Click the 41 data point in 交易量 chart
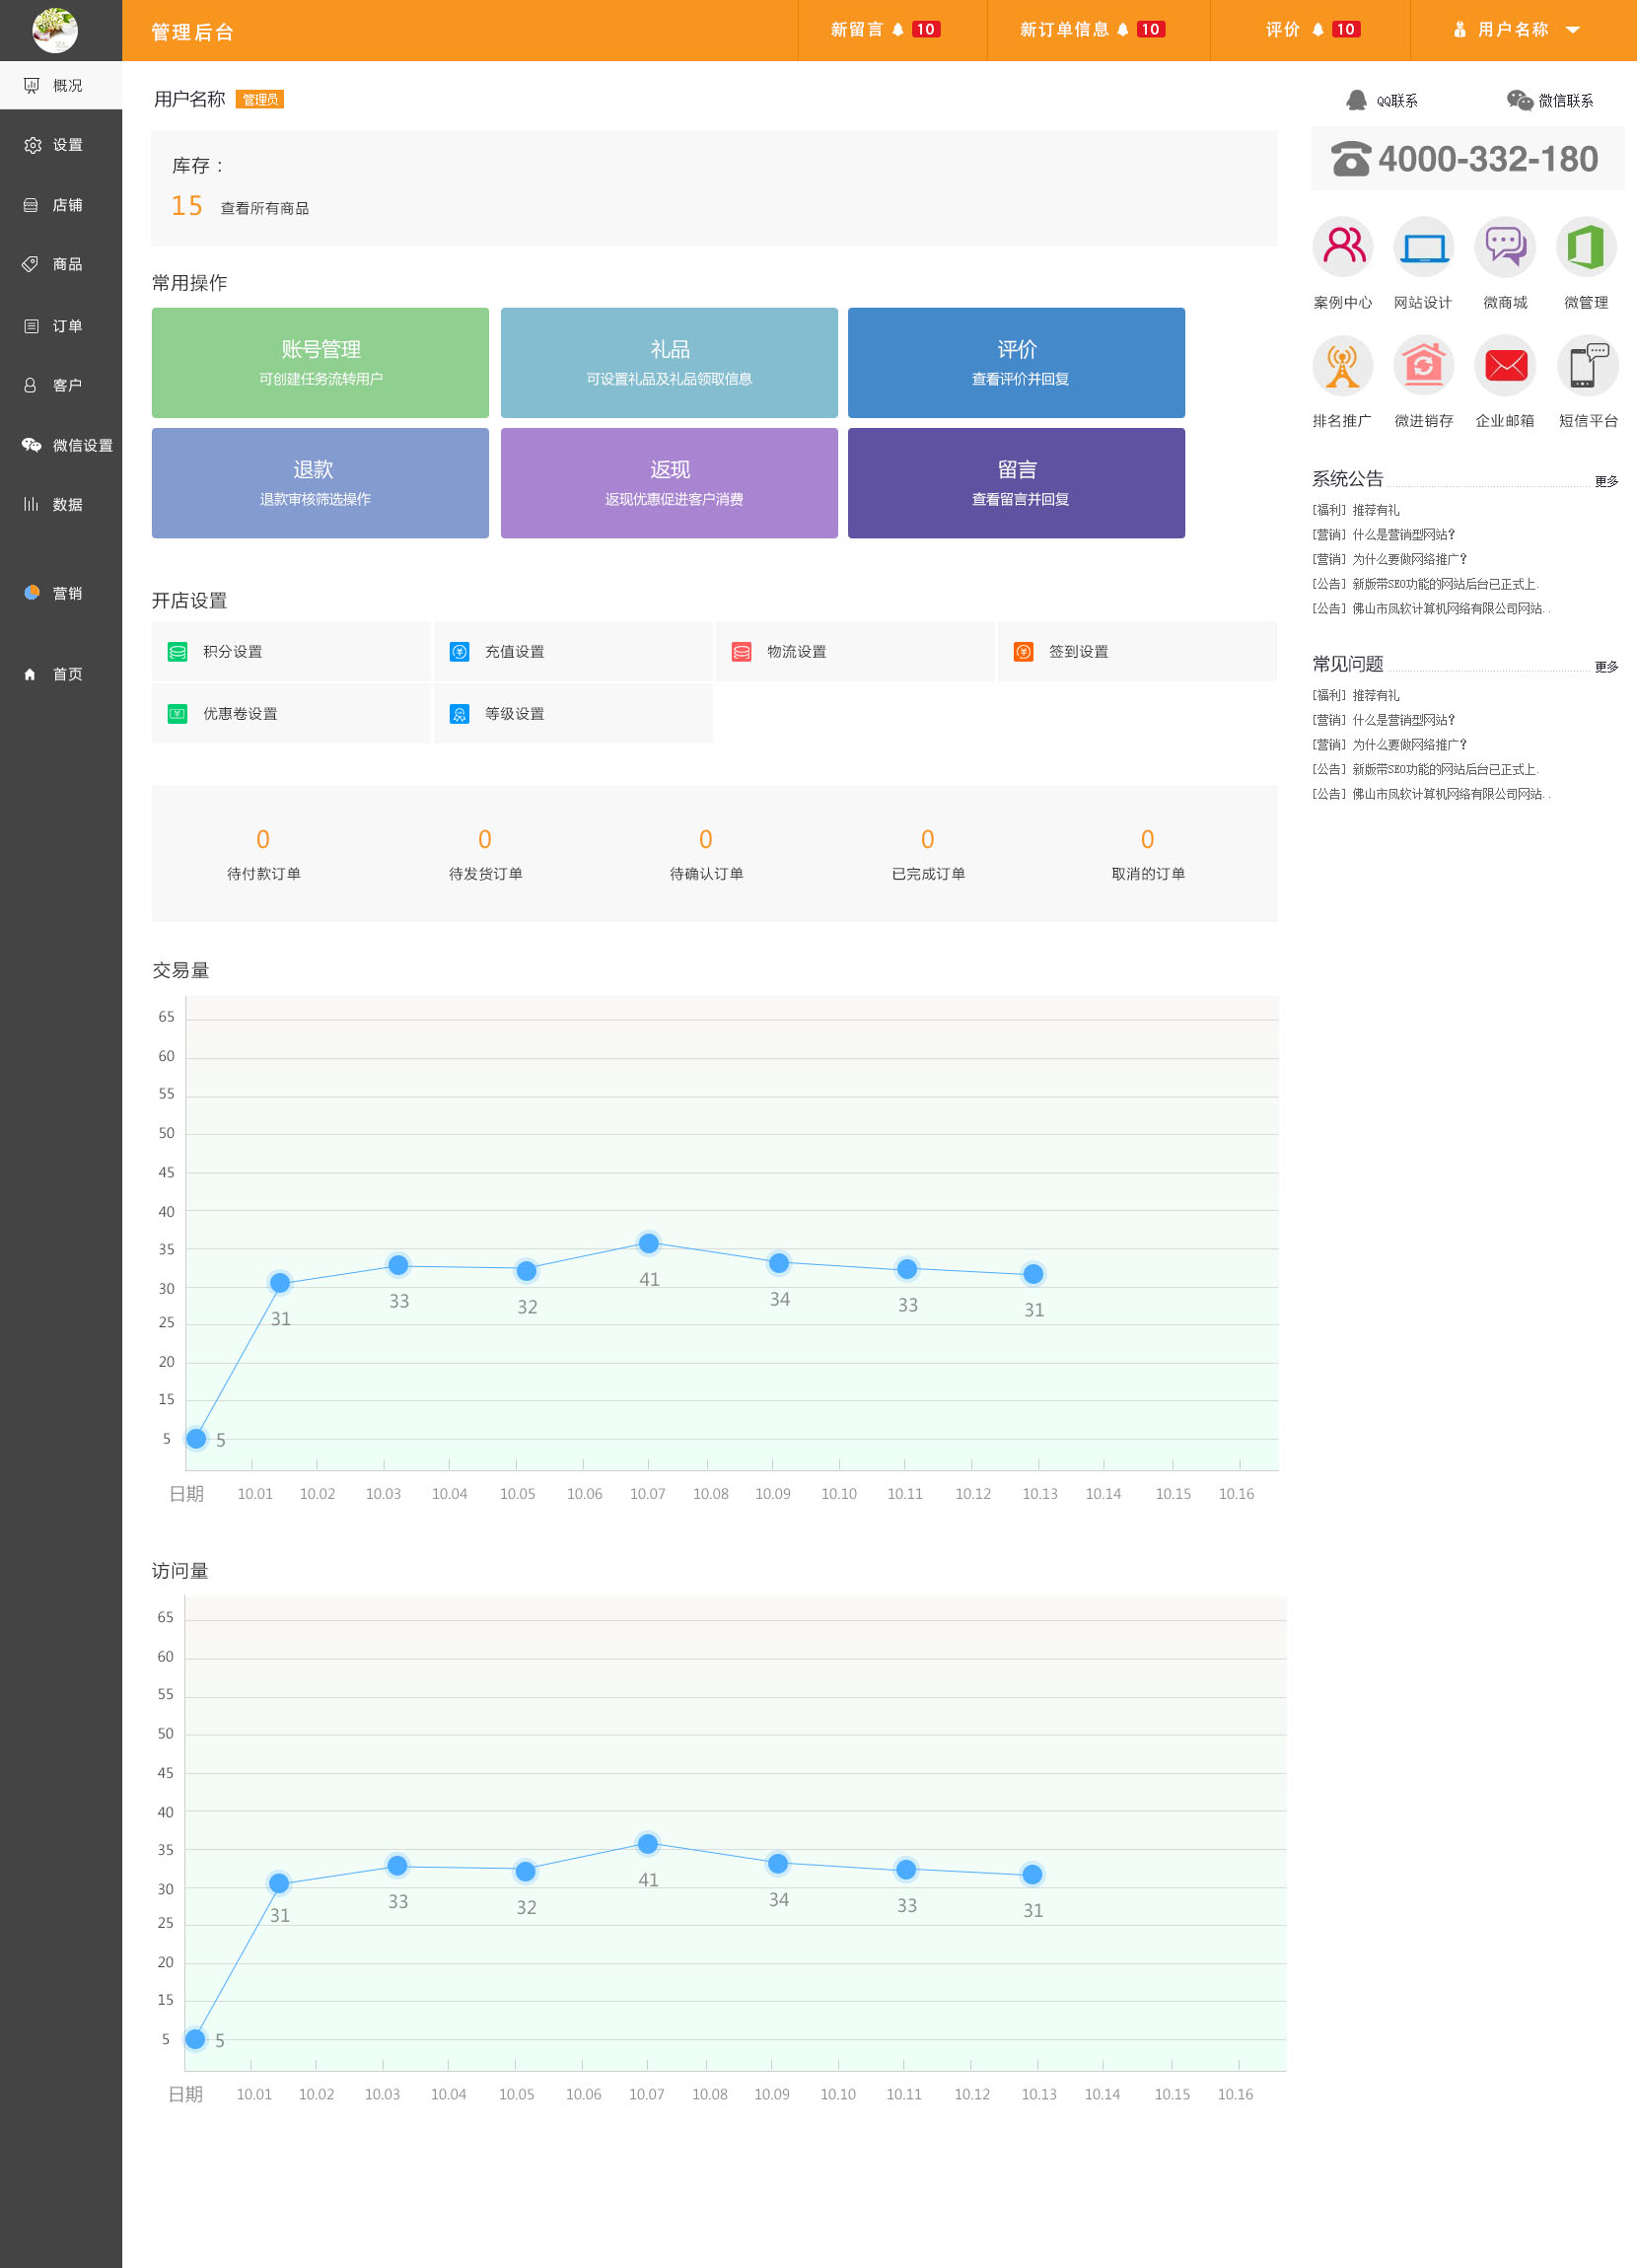This screenshot has height=2268, width=1637. (648, 1243)
